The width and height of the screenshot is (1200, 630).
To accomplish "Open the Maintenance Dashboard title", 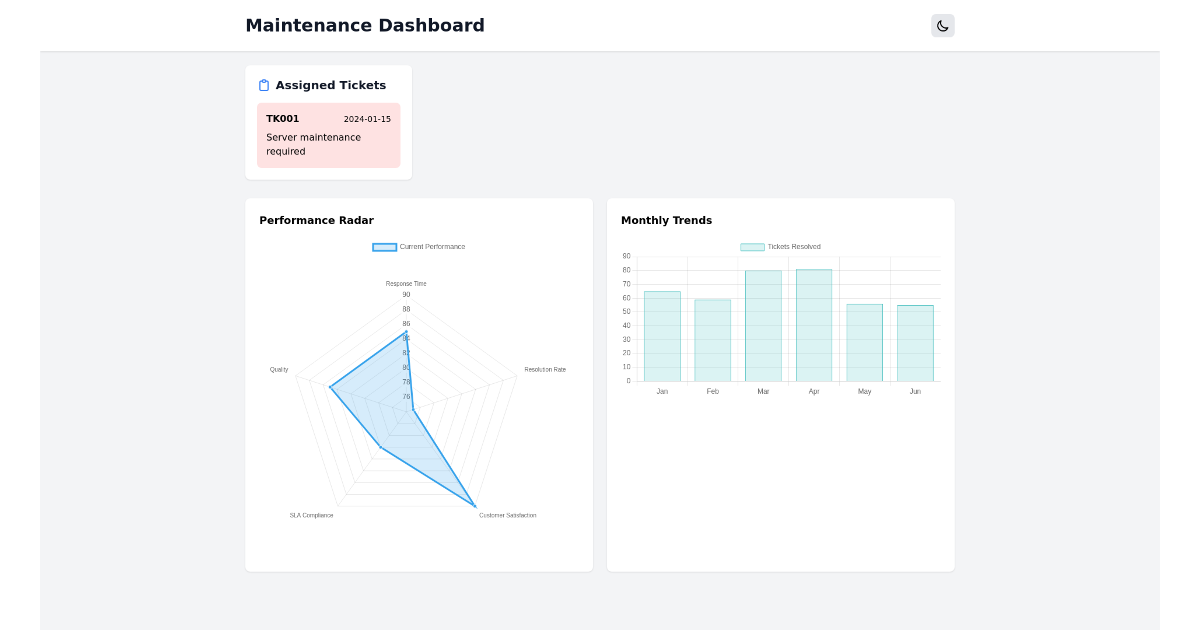I will [x=365, y=25].
